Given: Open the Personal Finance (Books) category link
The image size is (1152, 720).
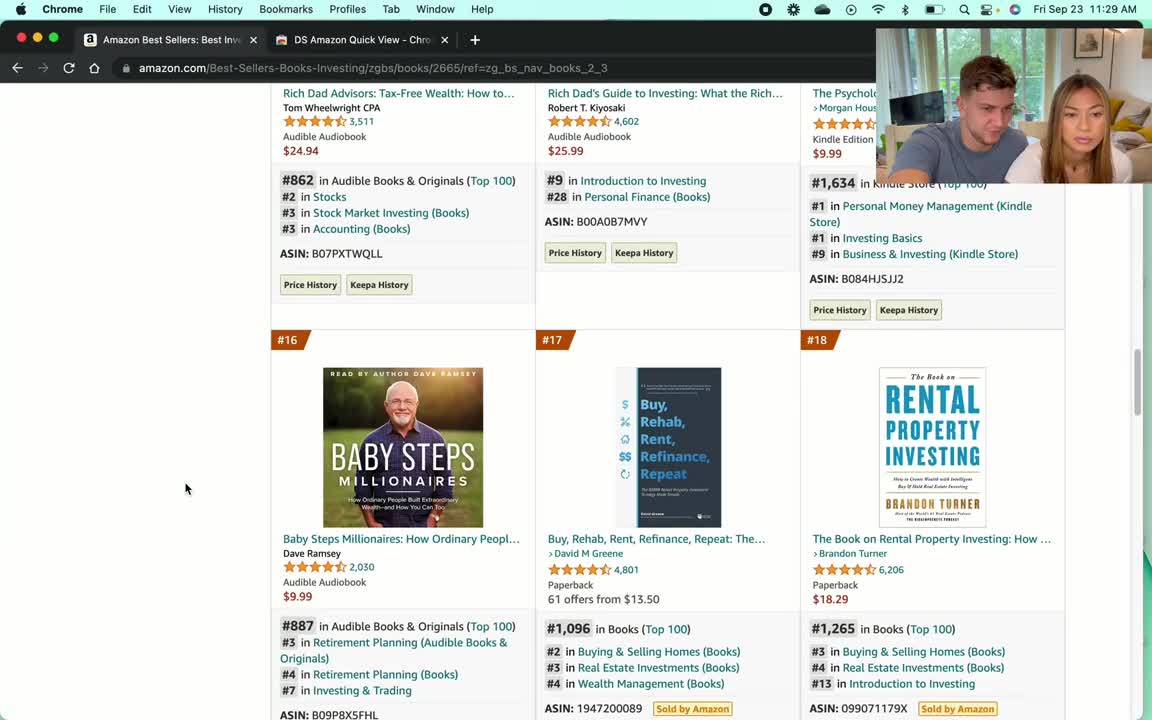Looking at the screenshot, I should tap(647, 197).
